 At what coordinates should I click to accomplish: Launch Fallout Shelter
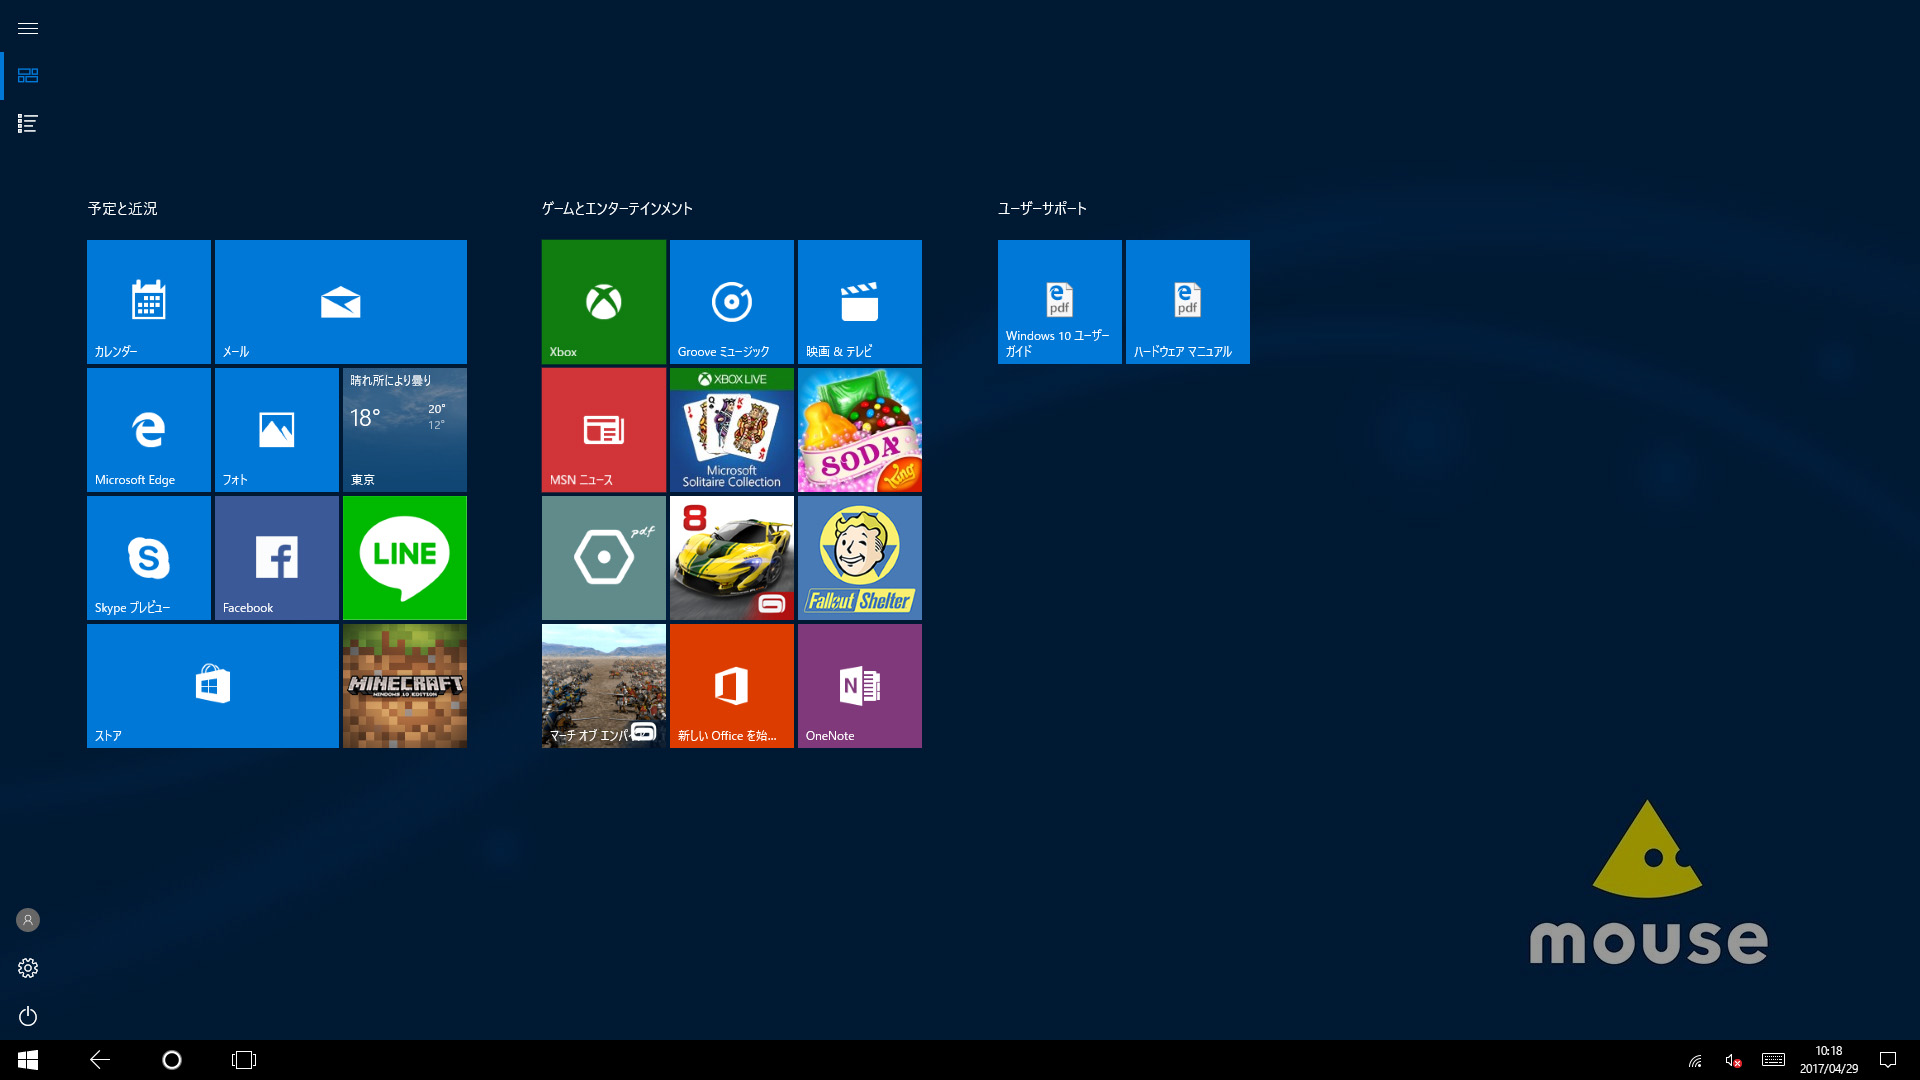859,557
